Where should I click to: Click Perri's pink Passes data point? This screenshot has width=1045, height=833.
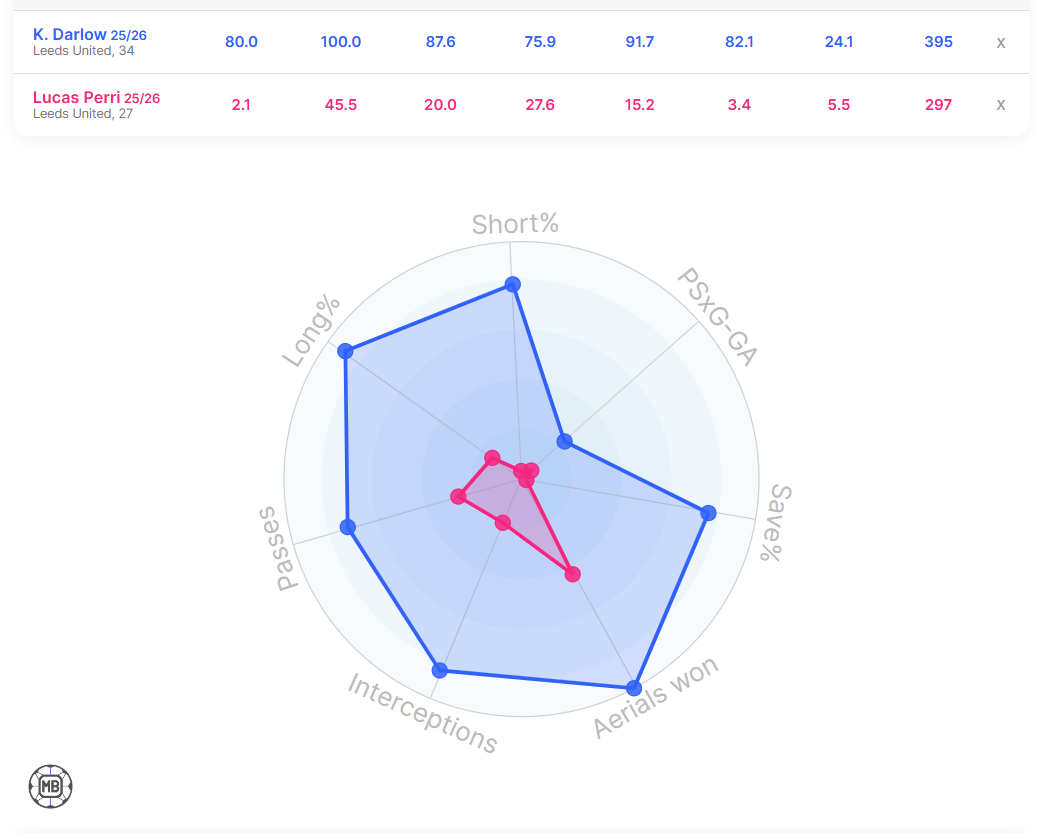point(458,496)
